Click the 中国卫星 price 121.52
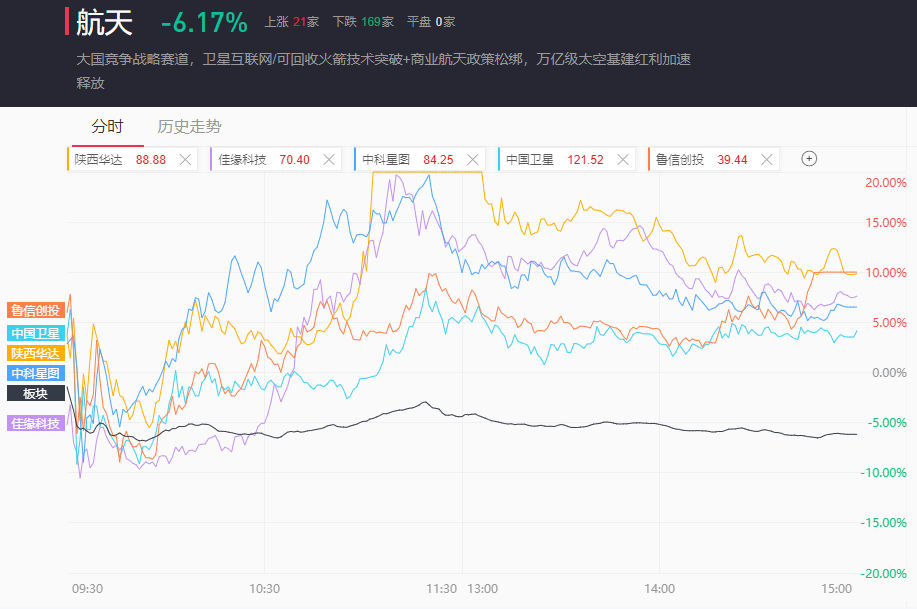Image resolution: width=917 pixels, height=609 pixels. [585, 159]
